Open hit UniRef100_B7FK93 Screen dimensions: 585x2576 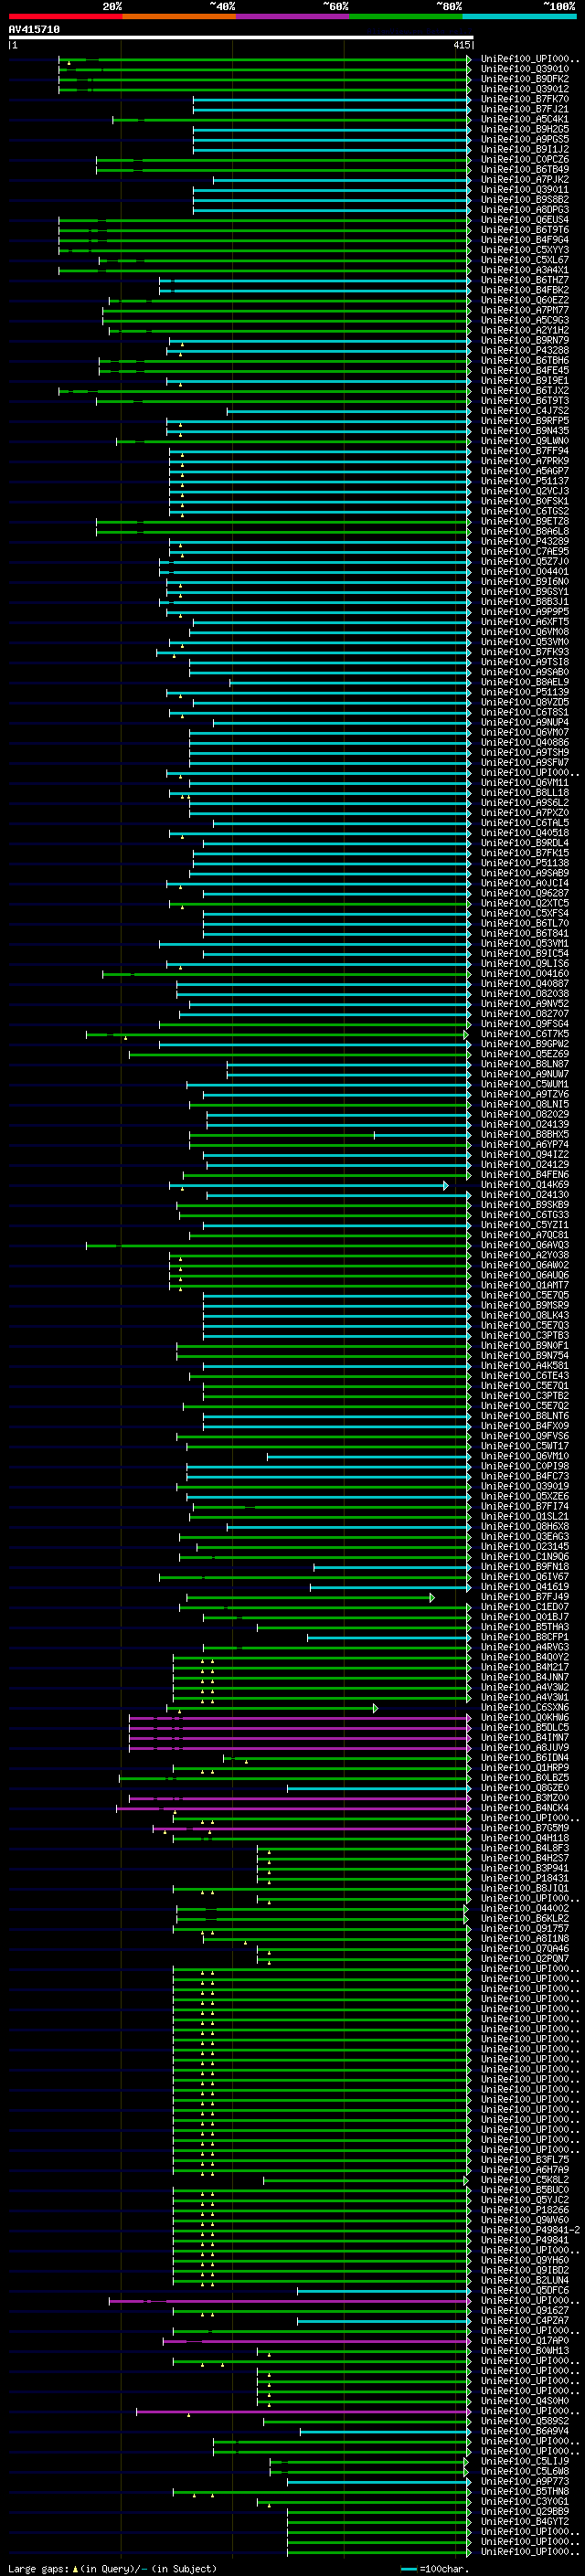525,652
